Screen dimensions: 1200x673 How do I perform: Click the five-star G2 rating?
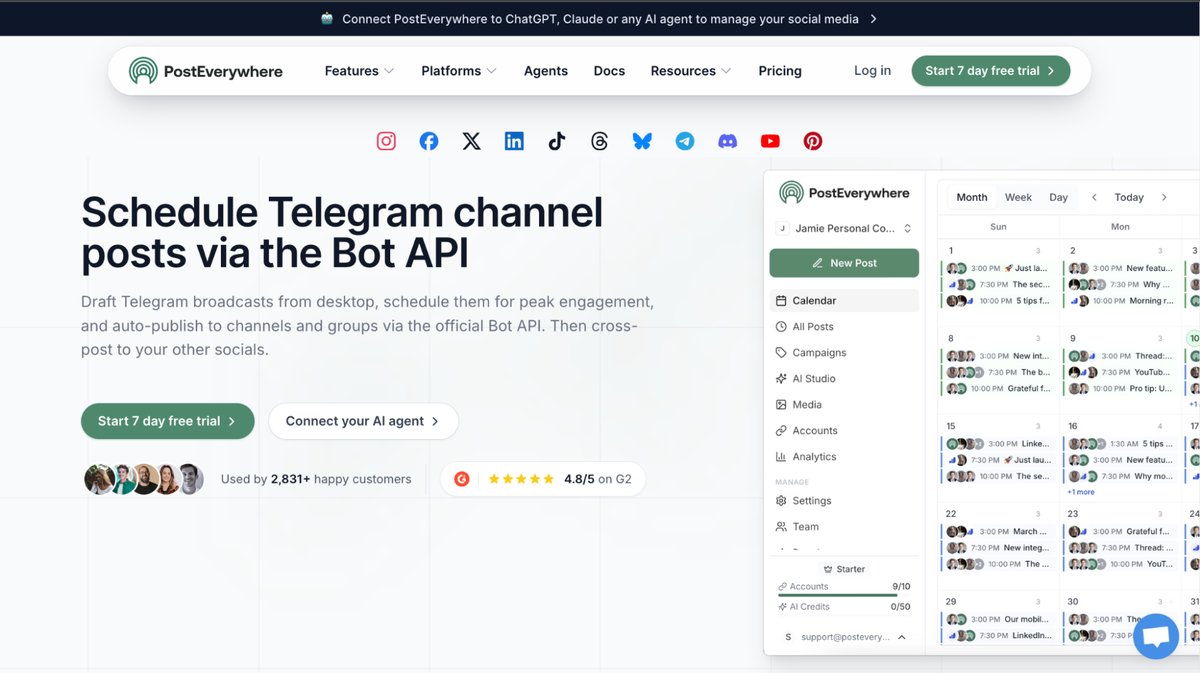point(521,479)
